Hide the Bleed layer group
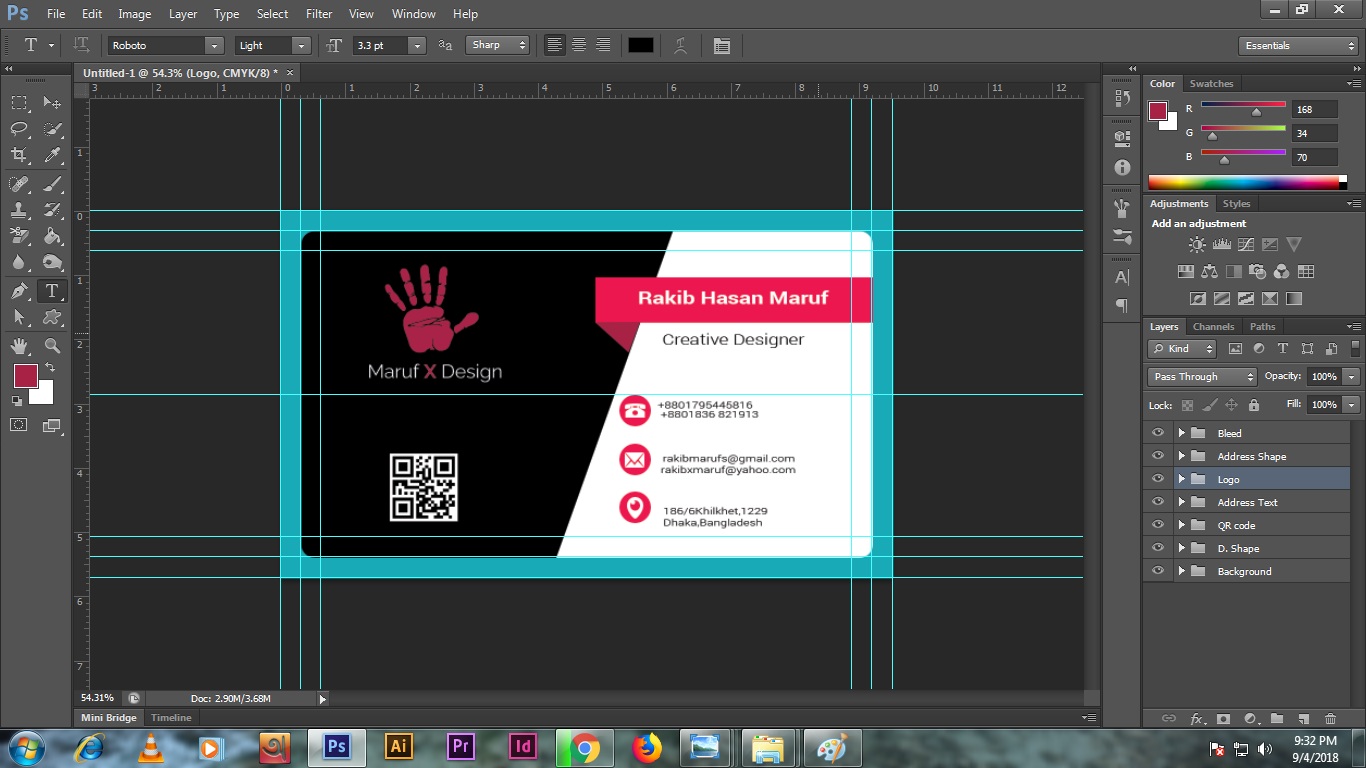The width and height of the screenshot is (1366, 768). pos(1158,433)
